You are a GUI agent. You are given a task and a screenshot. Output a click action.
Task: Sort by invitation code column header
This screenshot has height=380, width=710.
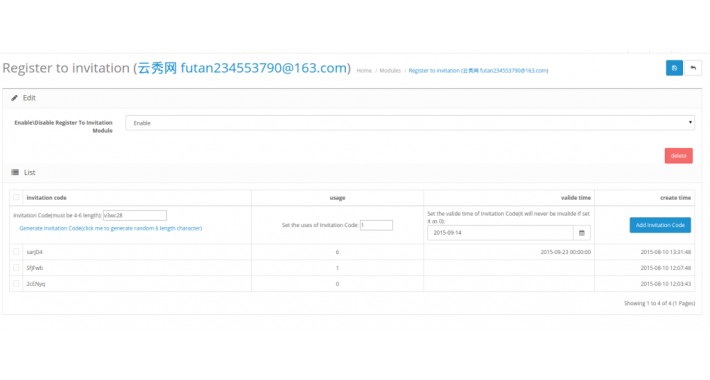[47, 198]
